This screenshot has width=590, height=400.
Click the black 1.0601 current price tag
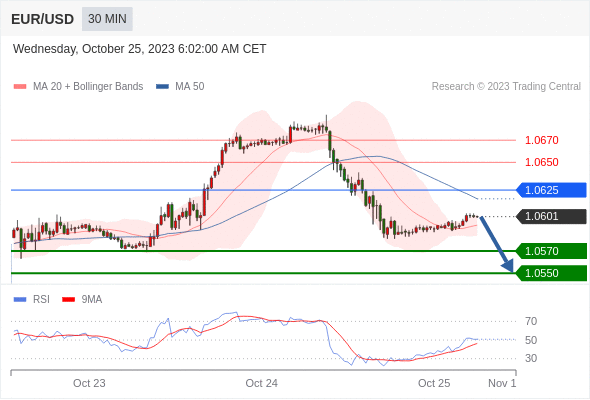(551, 216)
